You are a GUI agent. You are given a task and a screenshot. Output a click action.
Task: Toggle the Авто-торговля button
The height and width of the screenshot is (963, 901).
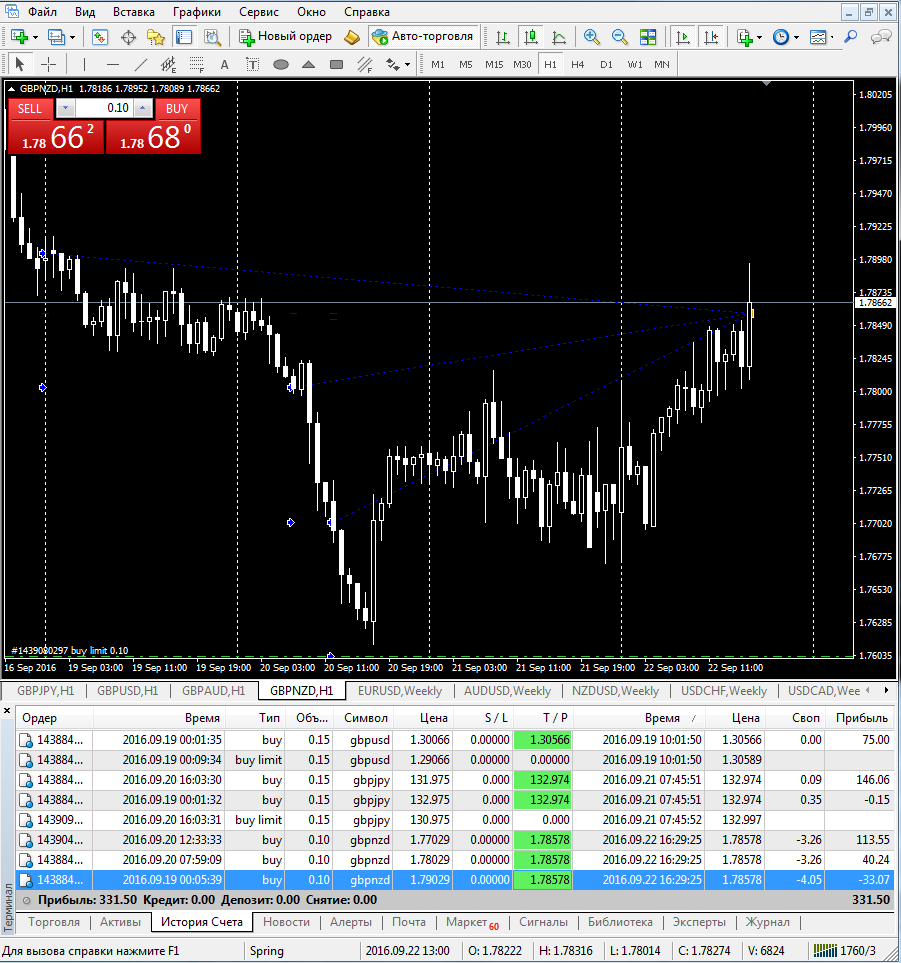point(423,37)
